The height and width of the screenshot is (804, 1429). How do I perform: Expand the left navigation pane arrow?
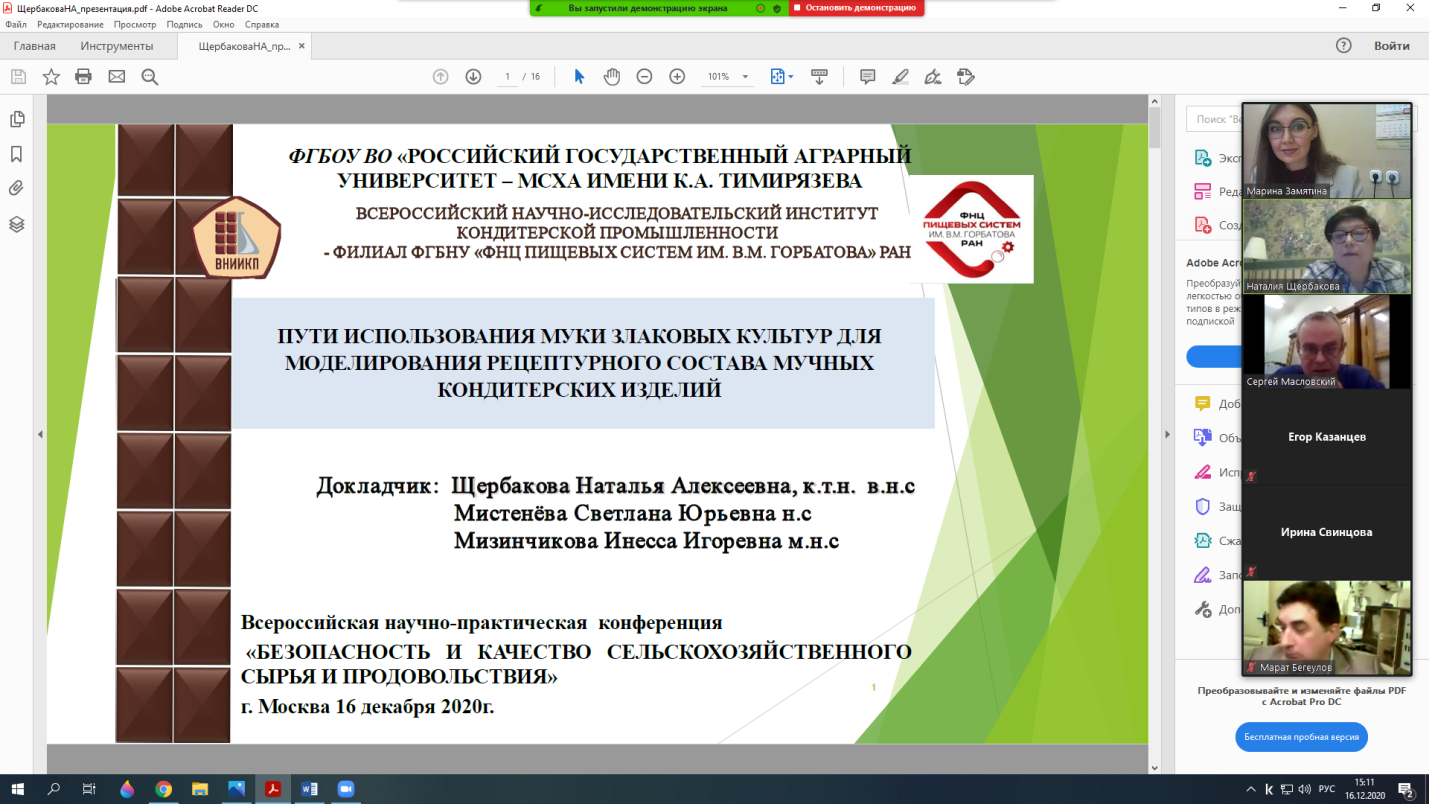[40, 434]
